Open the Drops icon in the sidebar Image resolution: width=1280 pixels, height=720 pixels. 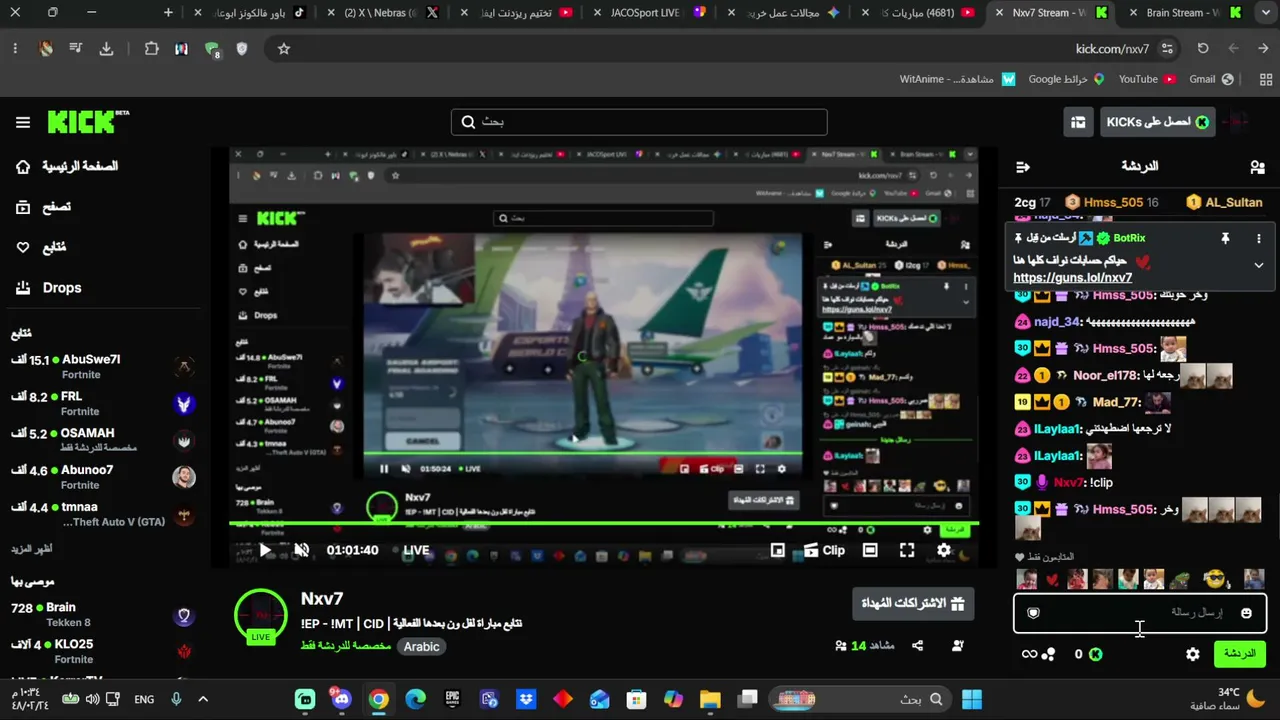coord(23,288)
